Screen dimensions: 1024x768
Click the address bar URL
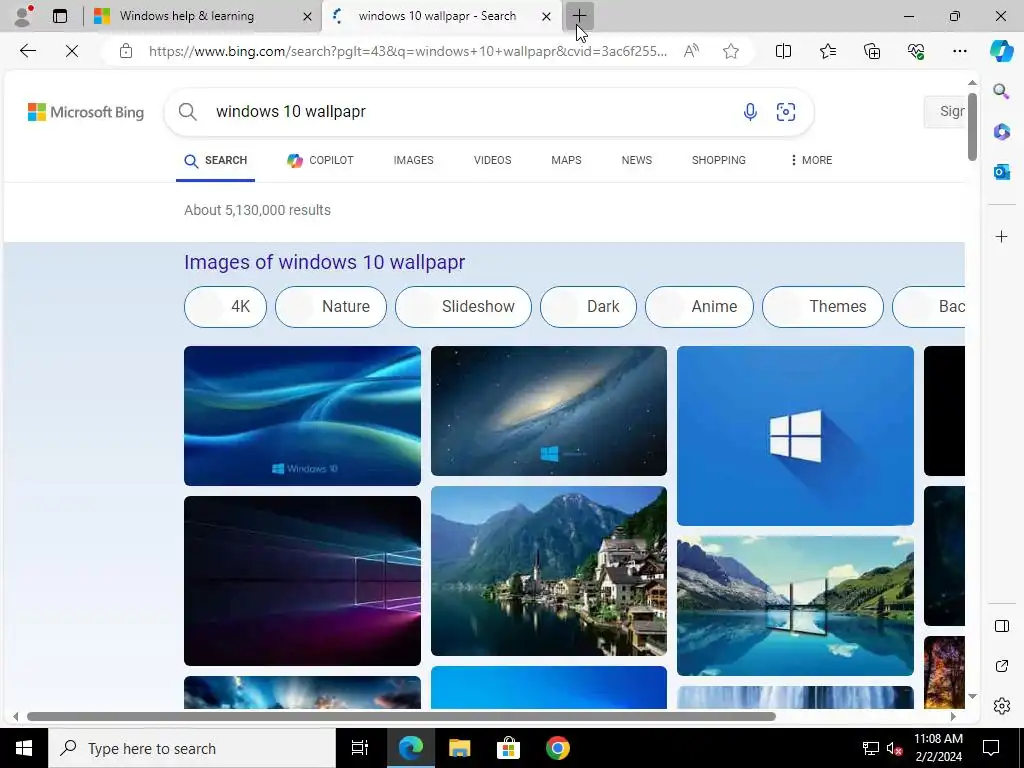[408, 51]
